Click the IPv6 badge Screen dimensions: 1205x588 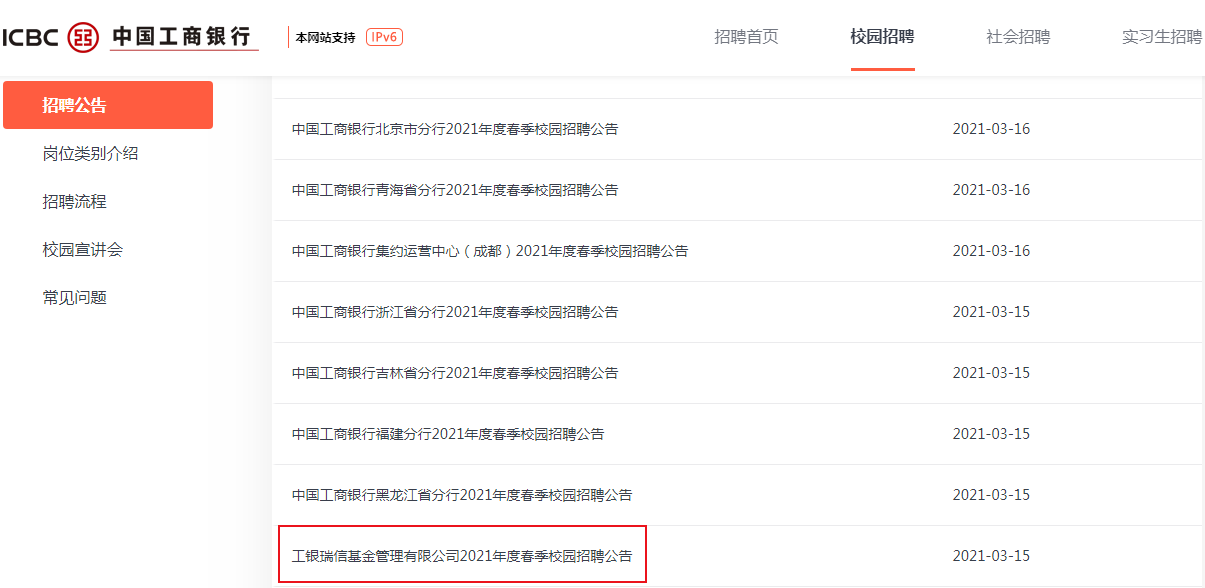(x=384, y=37)
